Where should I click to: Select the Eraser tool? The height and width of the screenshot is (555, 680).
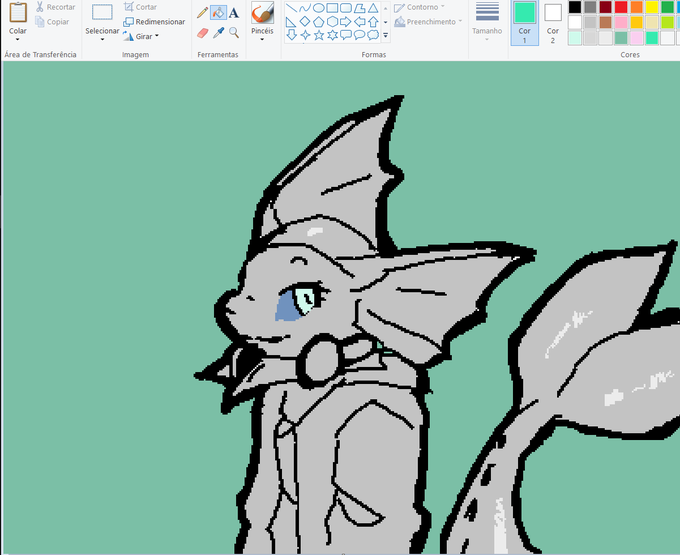coord(202,33)
